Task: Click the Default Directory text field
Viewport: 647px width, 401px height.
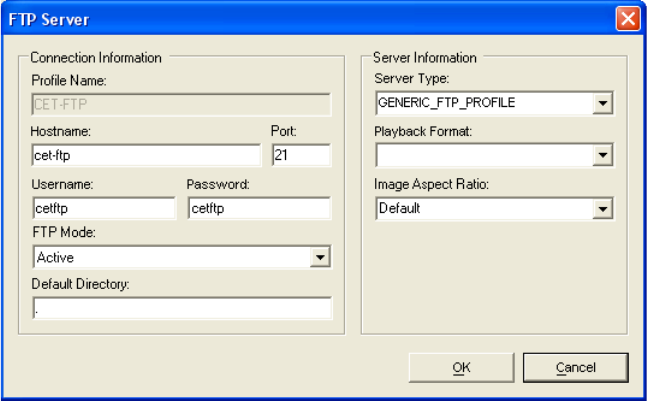Action: pos(181,309)
